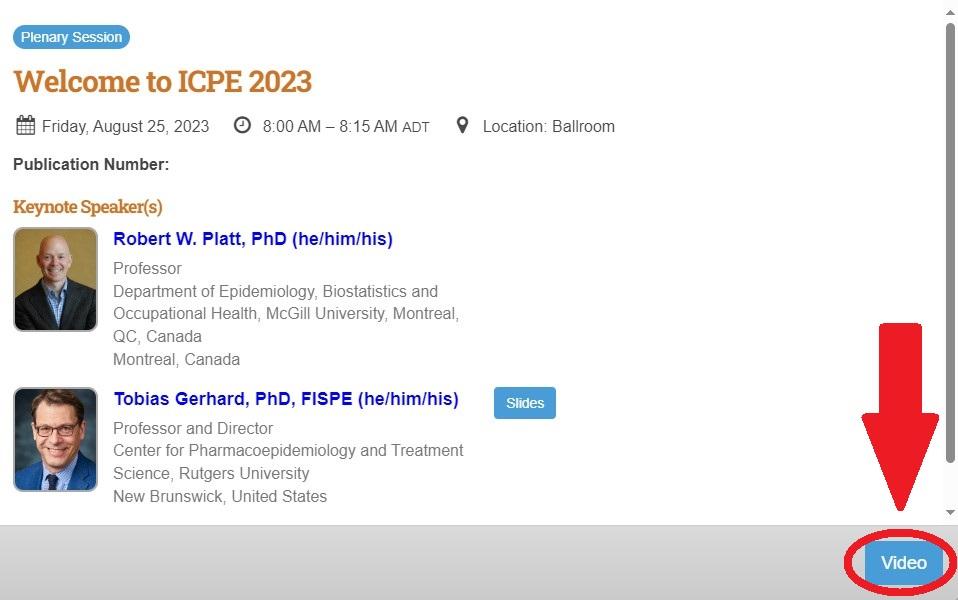Play the session with the Video button

(903, 563)
